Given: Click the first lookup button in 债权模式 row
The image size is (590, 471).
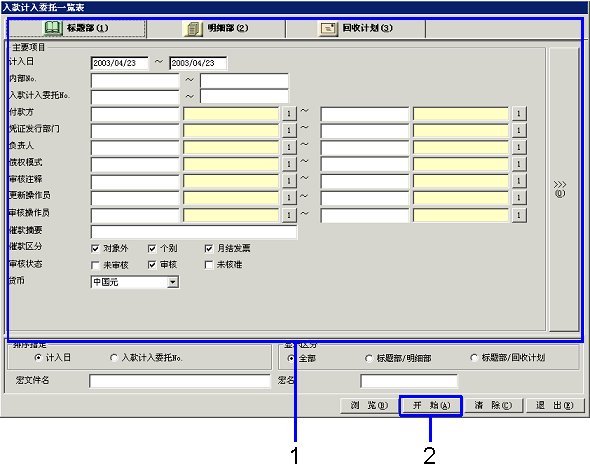Looking at the screenshot, I should click(x=289, y=164).
